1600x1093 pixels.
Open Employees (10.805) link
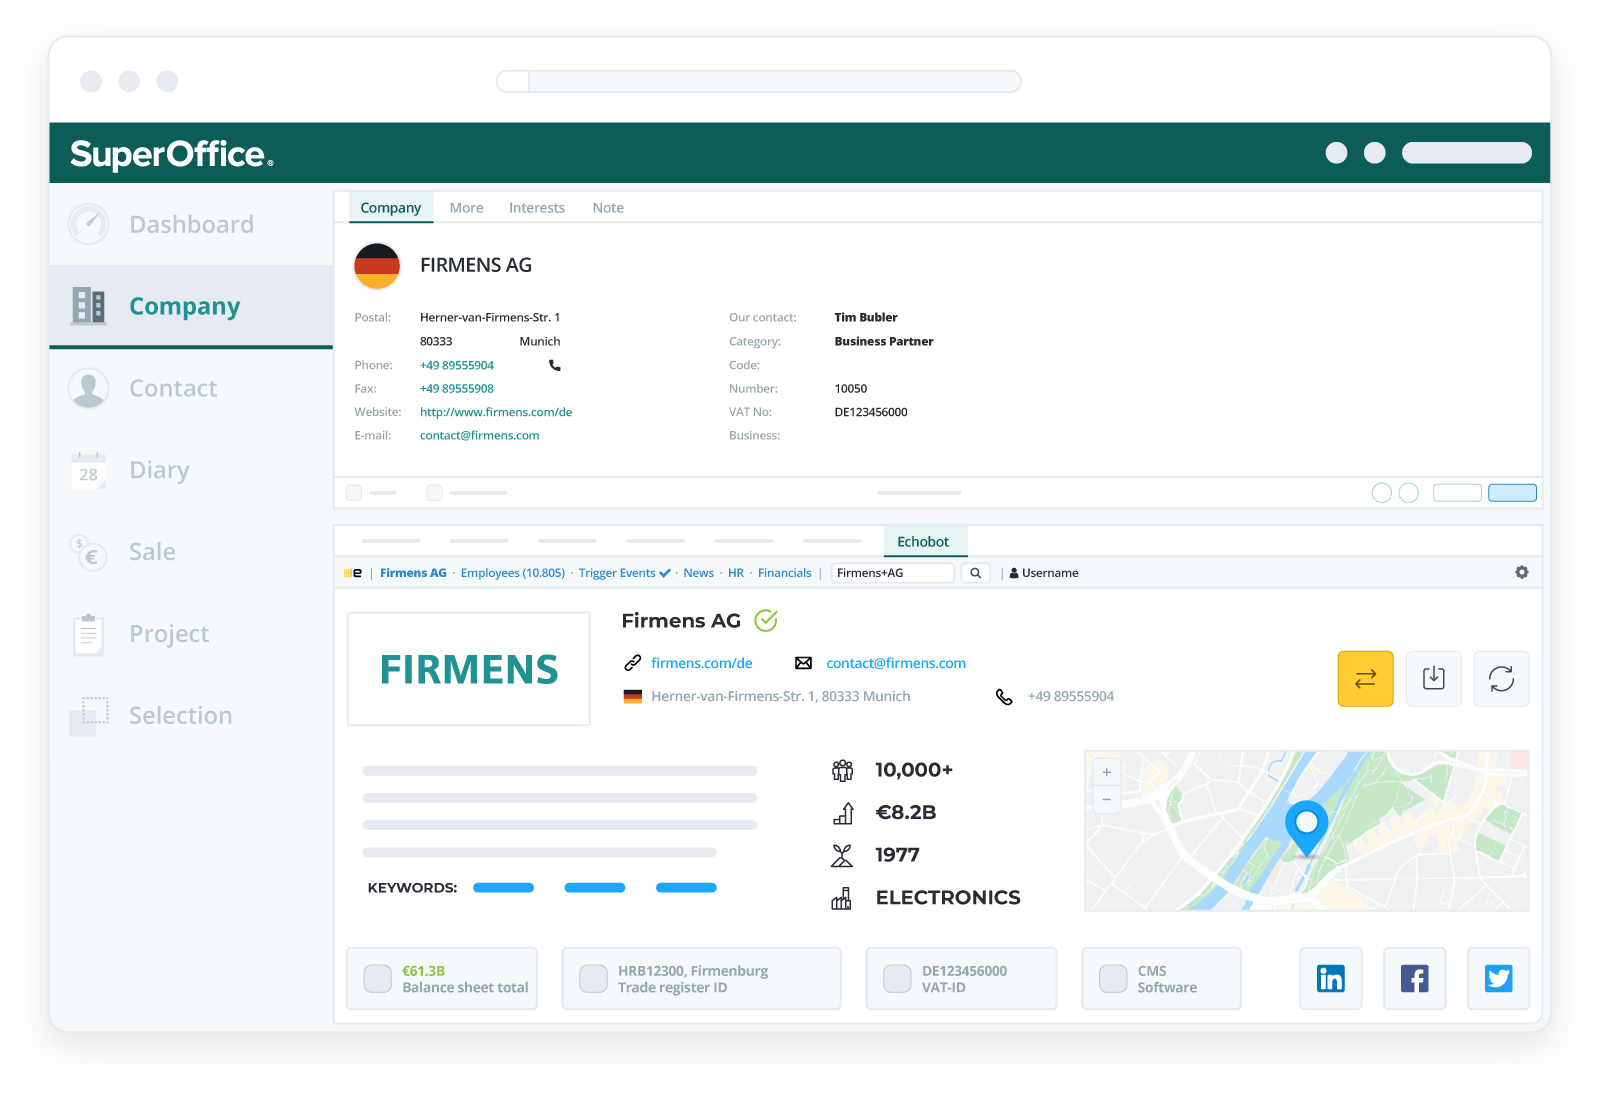(513, 573)
